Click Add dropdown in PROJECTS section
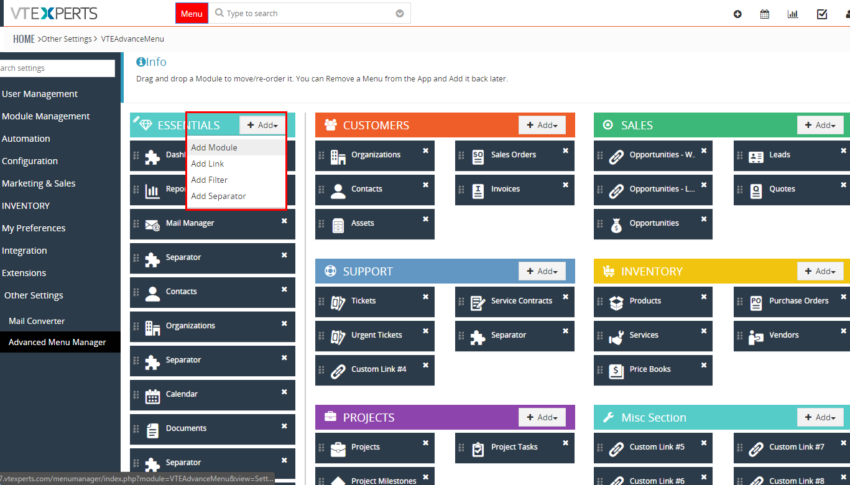The height and width of the screenshot is (485, 850). tap(542, 418)
